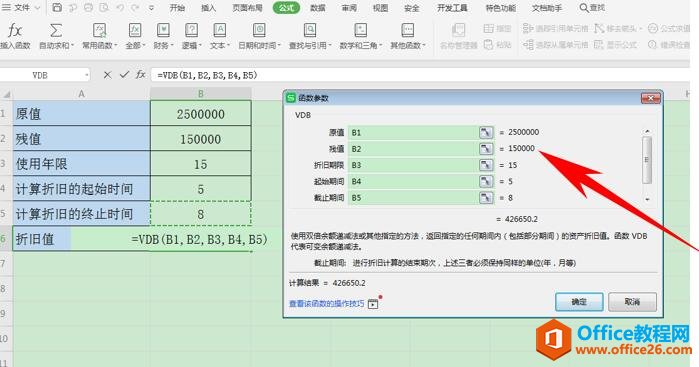Expand the quick access toolbar customize arrow

(152, 8)
